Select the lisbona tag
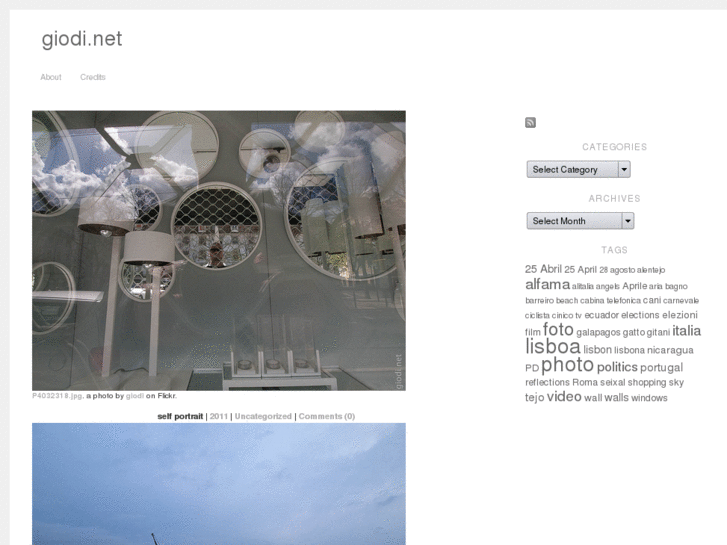 coord(629,350)
